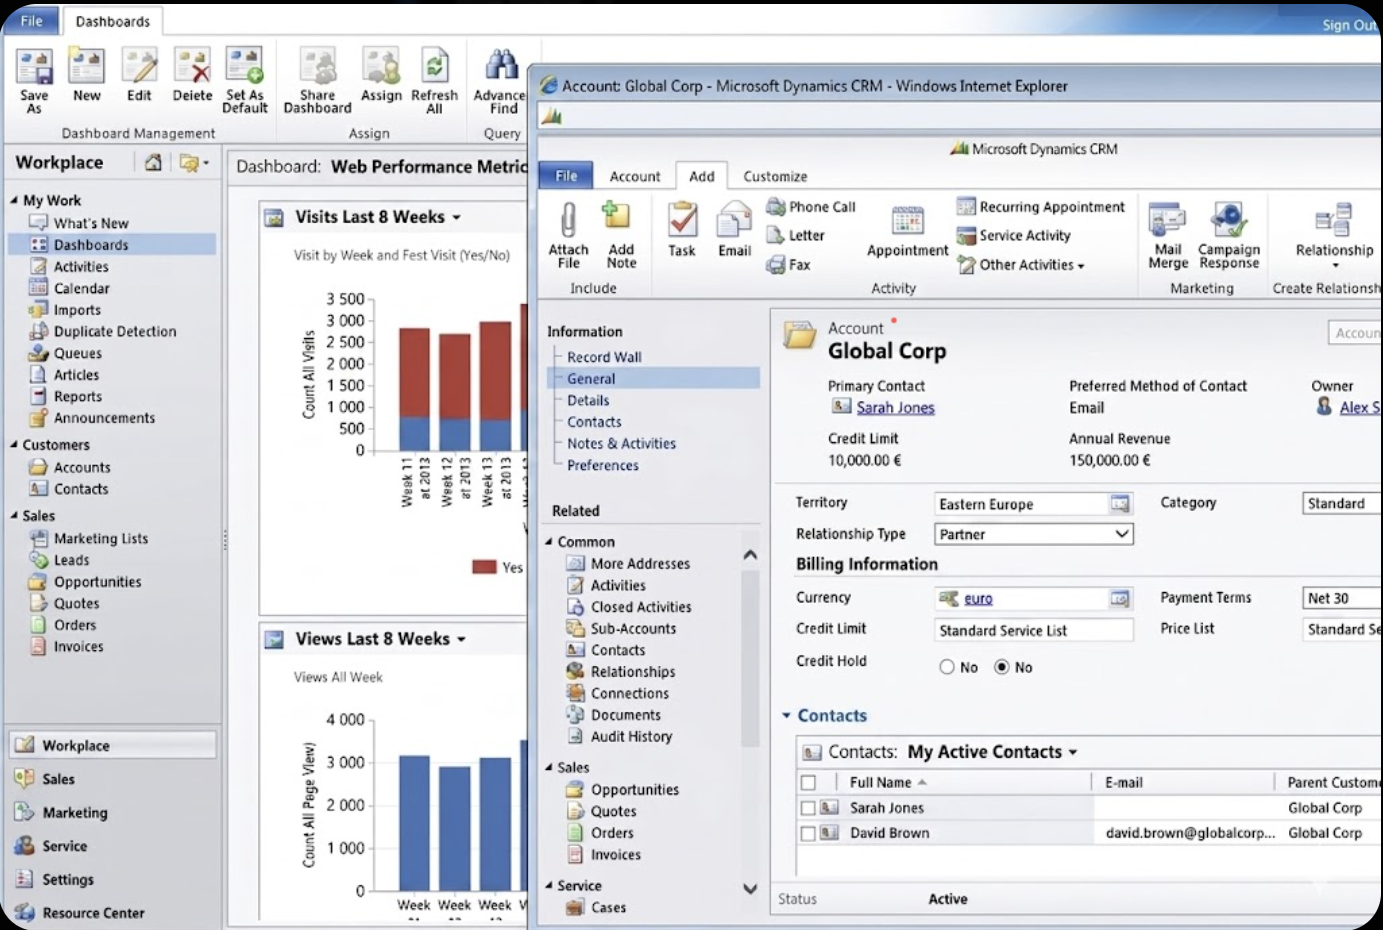
Task: Click the Credit Limit Standard Service List field
Action: click(x=1034, y=630)
